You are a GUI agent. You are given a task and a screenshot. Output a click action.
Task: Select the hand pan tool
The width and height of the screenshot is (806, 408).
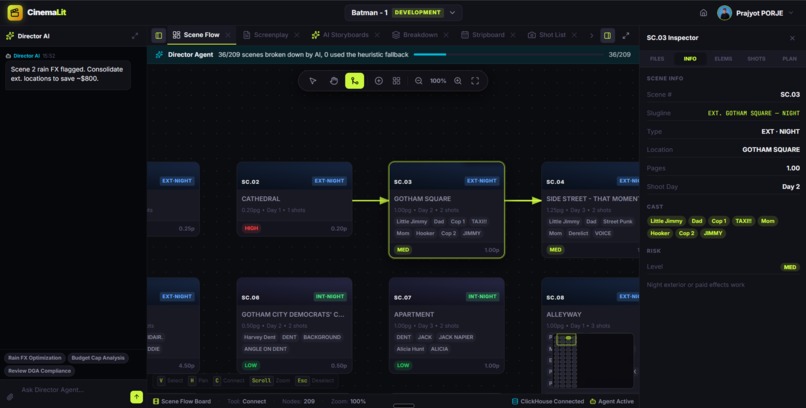[334, 81]
